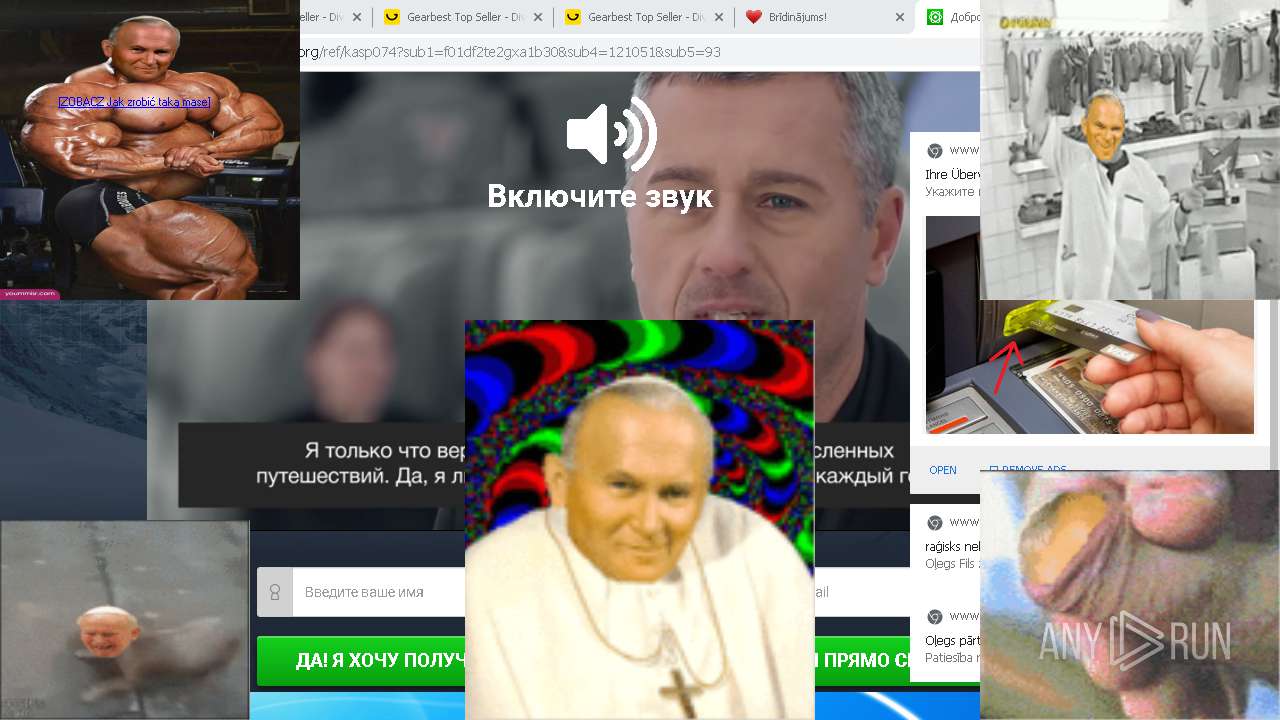
Task: Click the bodybuilder popup image
Action: point(150,150)
